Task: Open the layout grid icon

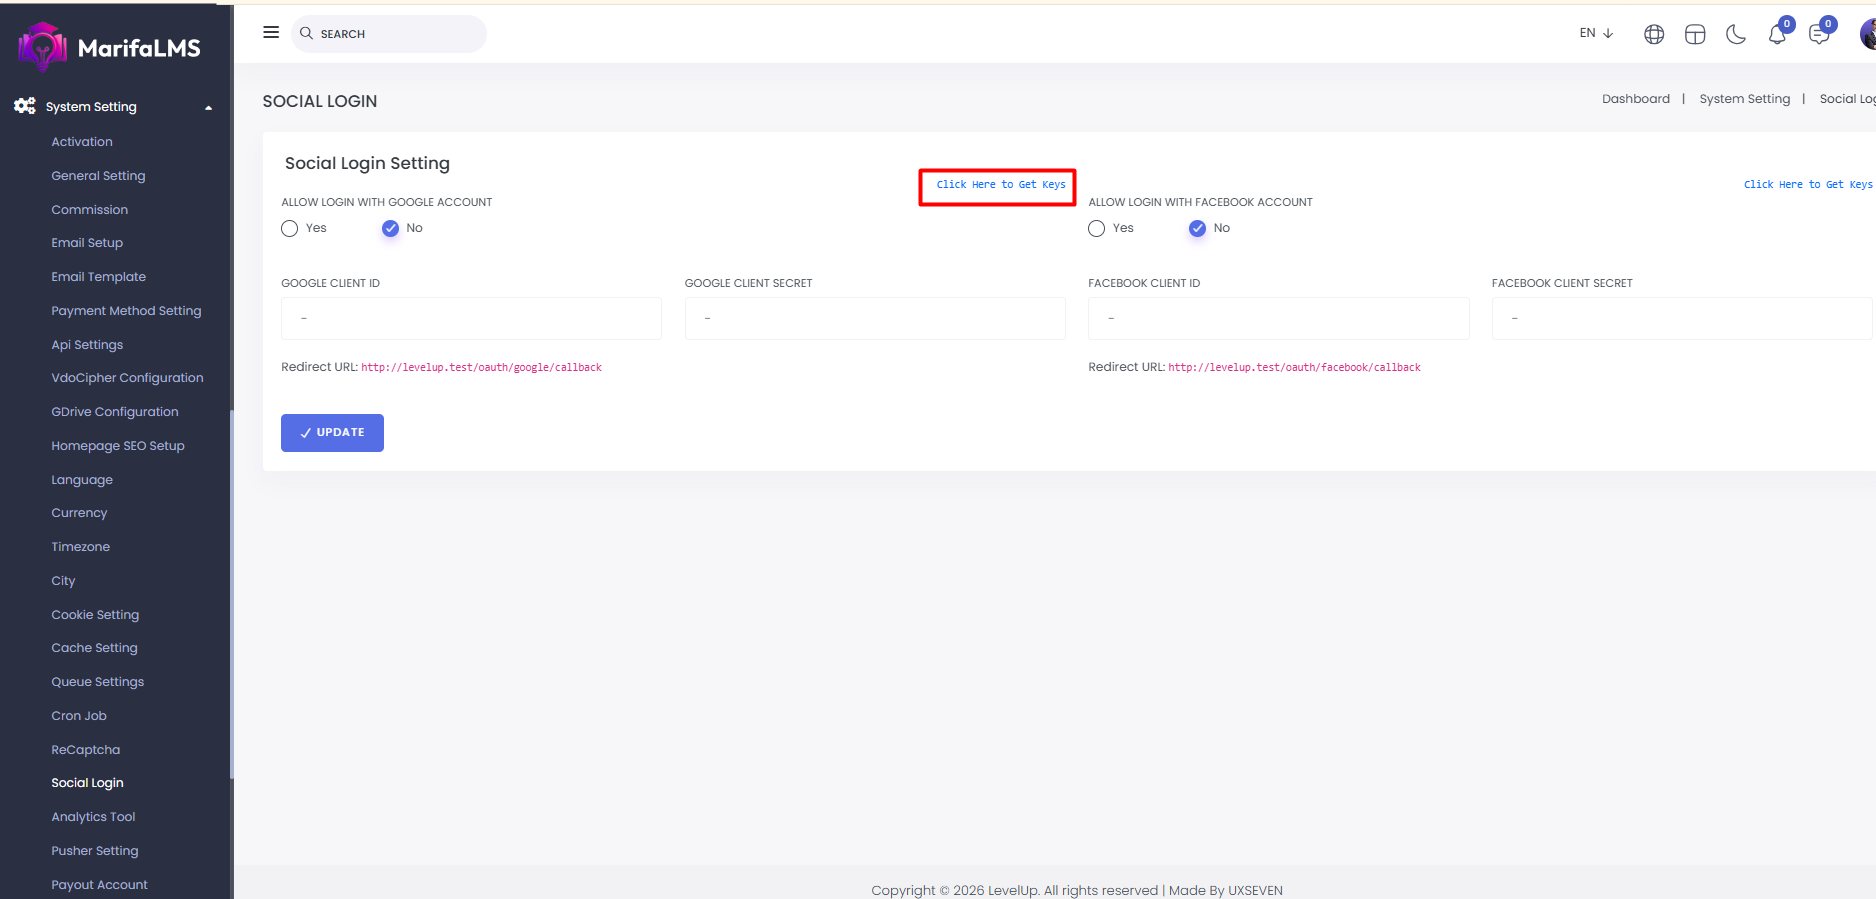Action: [x=1695, y=35]
